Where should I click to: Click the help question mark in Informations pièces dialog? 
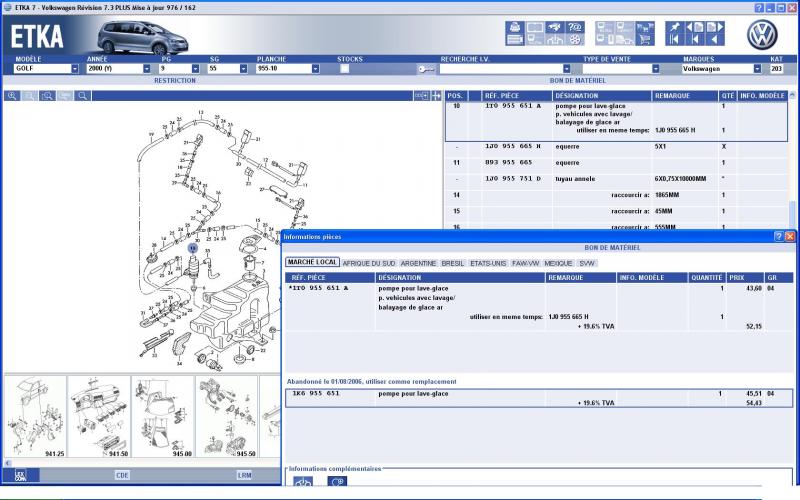coord(779,236)
